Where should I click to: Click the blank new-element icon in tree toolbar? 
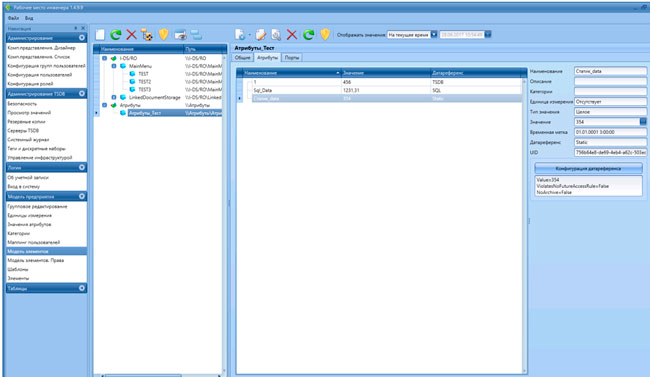[x=100, y=35]
